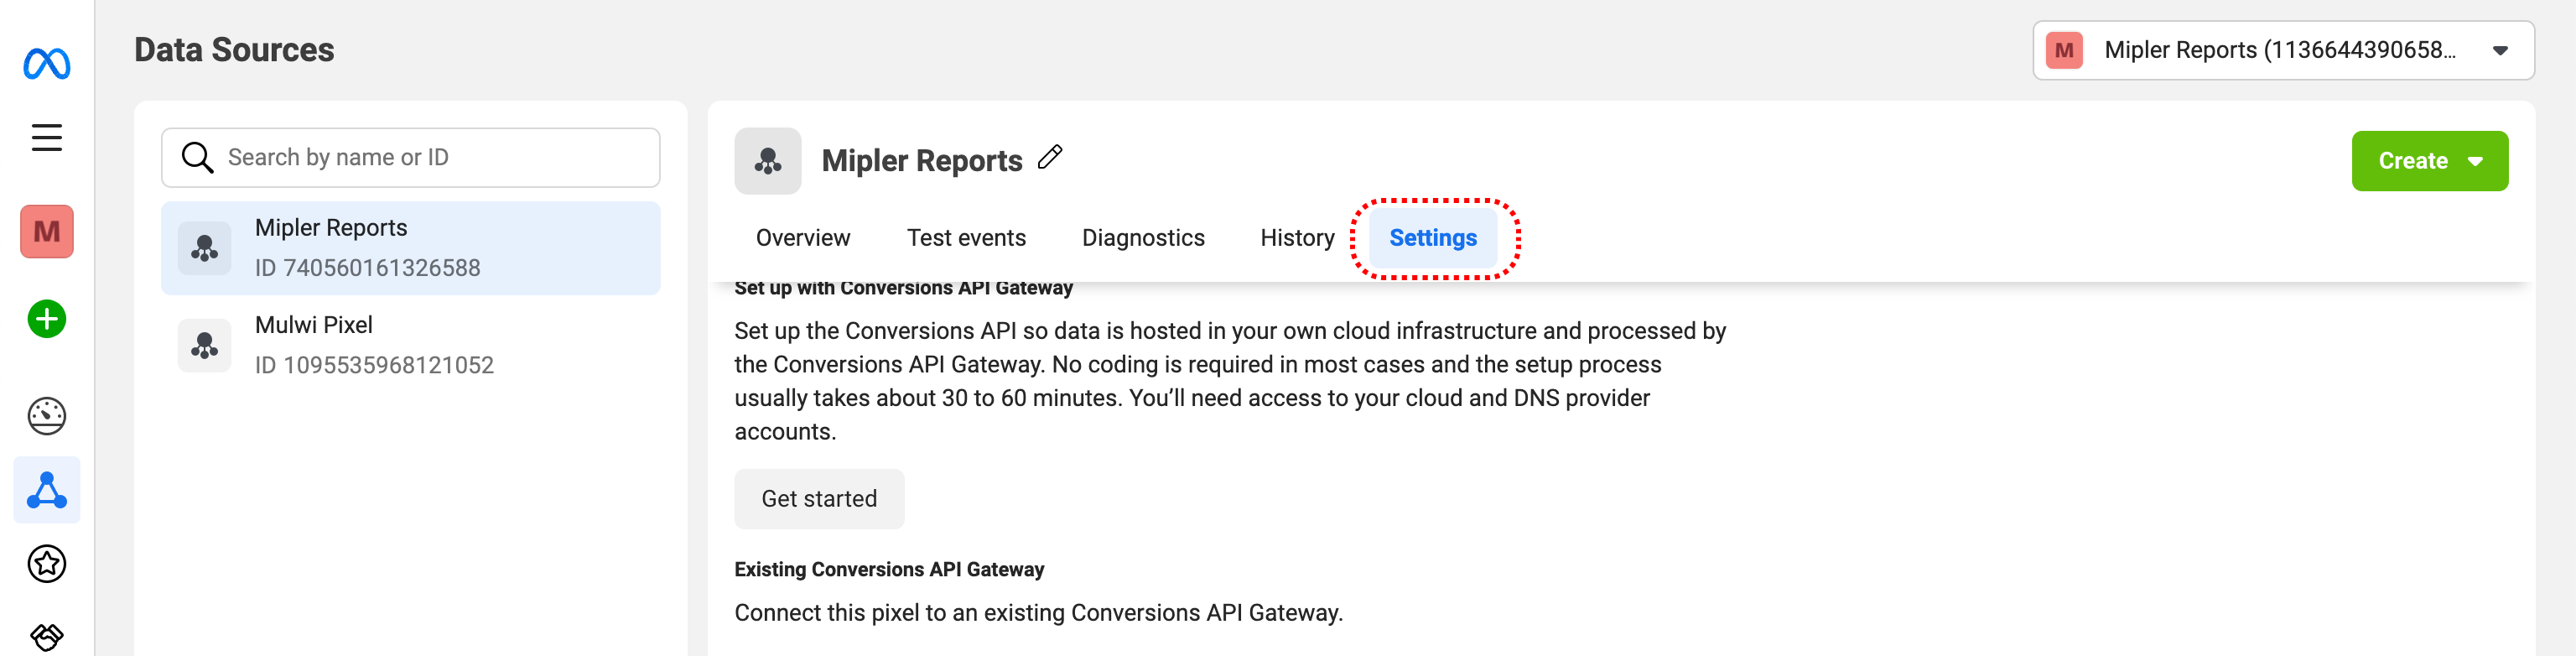This screenshot has width=2576, height=656.
Task: Click the Mulwi Pixel icon in list
Action: click(205, 345)
